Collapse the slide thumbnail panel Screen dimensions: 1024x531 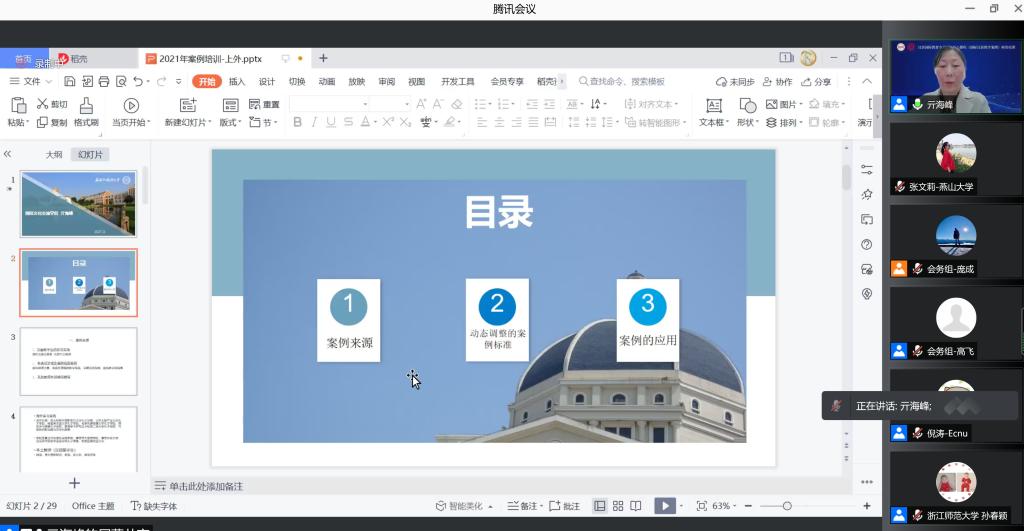point(8,154)
